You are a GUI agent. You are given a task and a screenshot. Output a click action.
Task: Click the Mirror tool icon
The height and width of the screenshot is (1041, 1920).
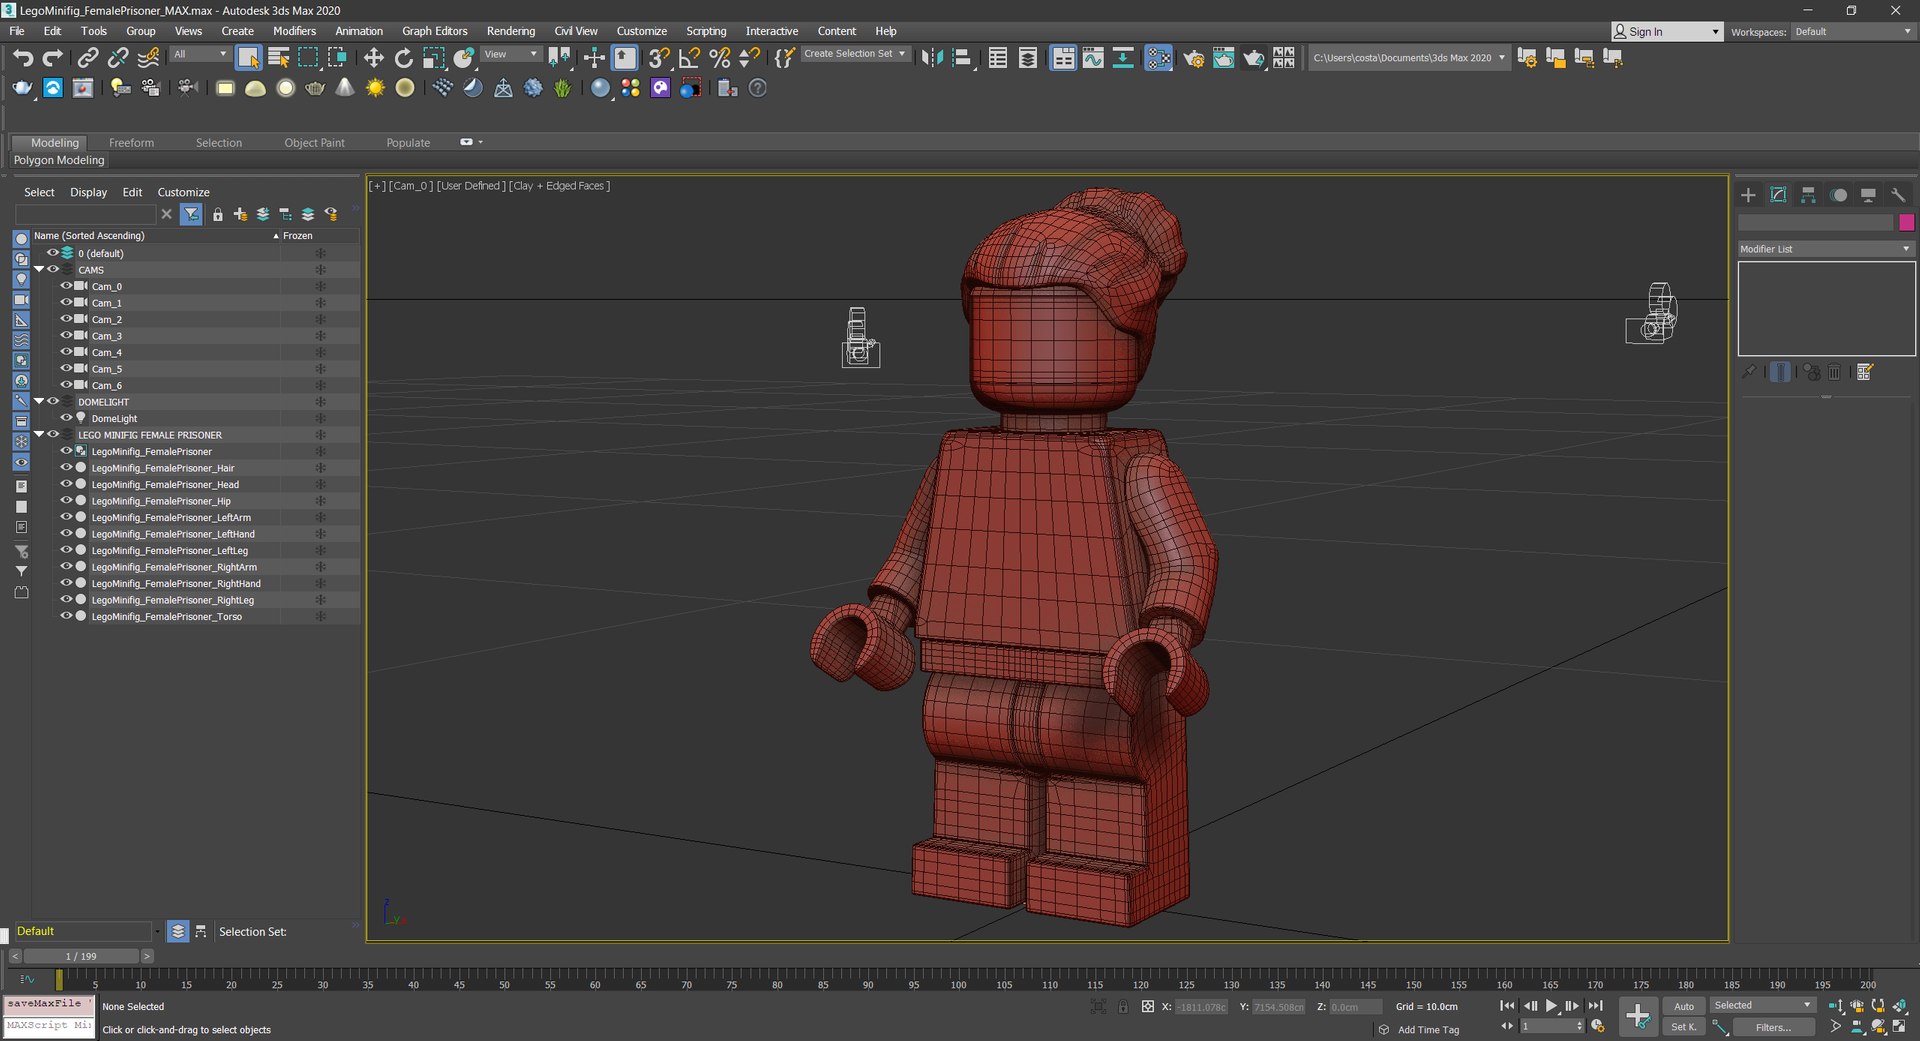[932, 58]
